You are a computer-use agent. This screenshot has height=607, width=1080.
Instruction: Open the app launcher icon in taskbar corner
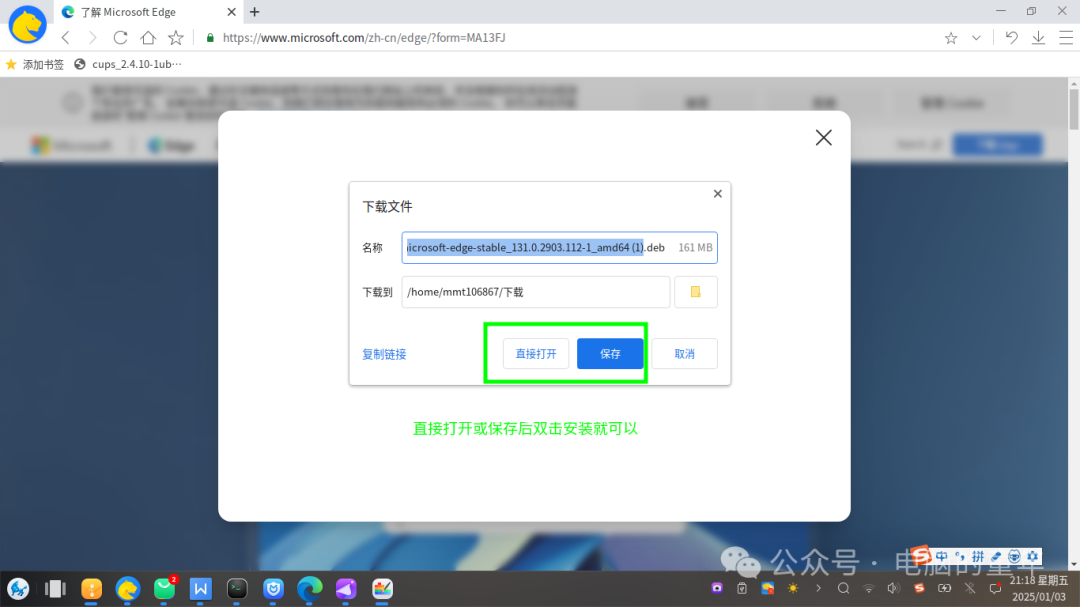coord(19,589)
